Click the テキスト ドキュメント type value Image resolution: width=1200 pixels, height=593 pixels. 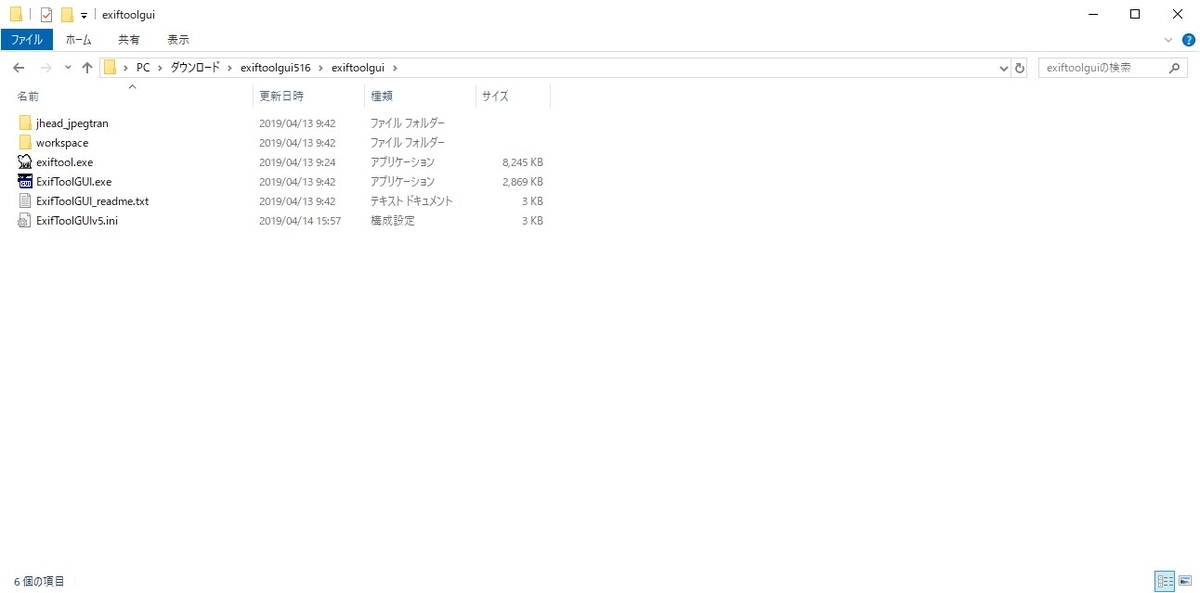click(x=412, y=201)
